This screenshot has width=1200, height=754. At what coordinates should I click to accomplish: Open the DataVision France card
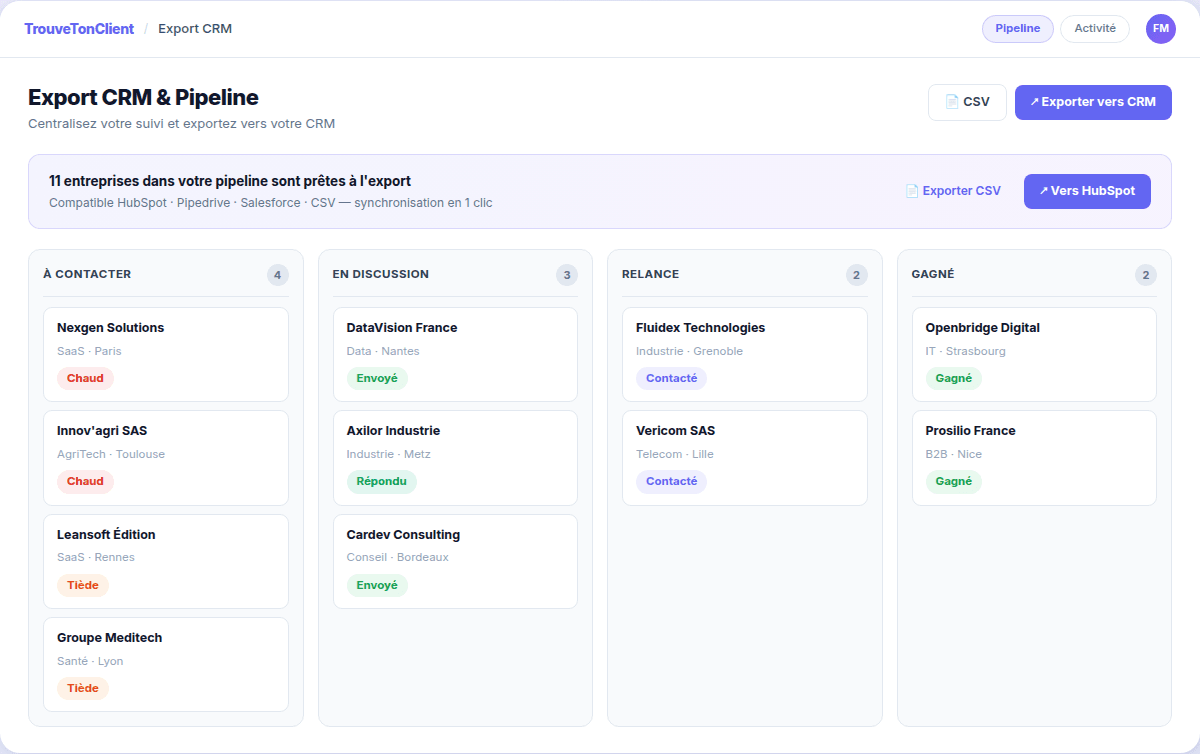click(x=455, y=354)
